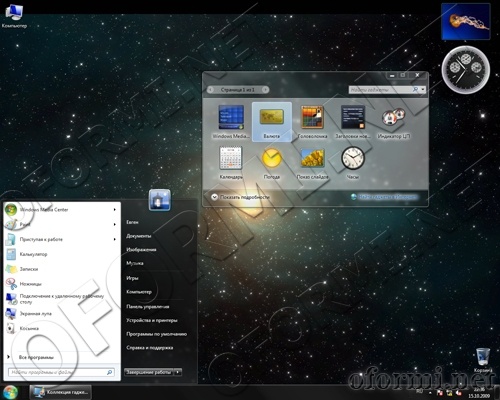Open Устройства и принтеры
The height and width of the screenshot is (400, 500).
pos(152,320)
